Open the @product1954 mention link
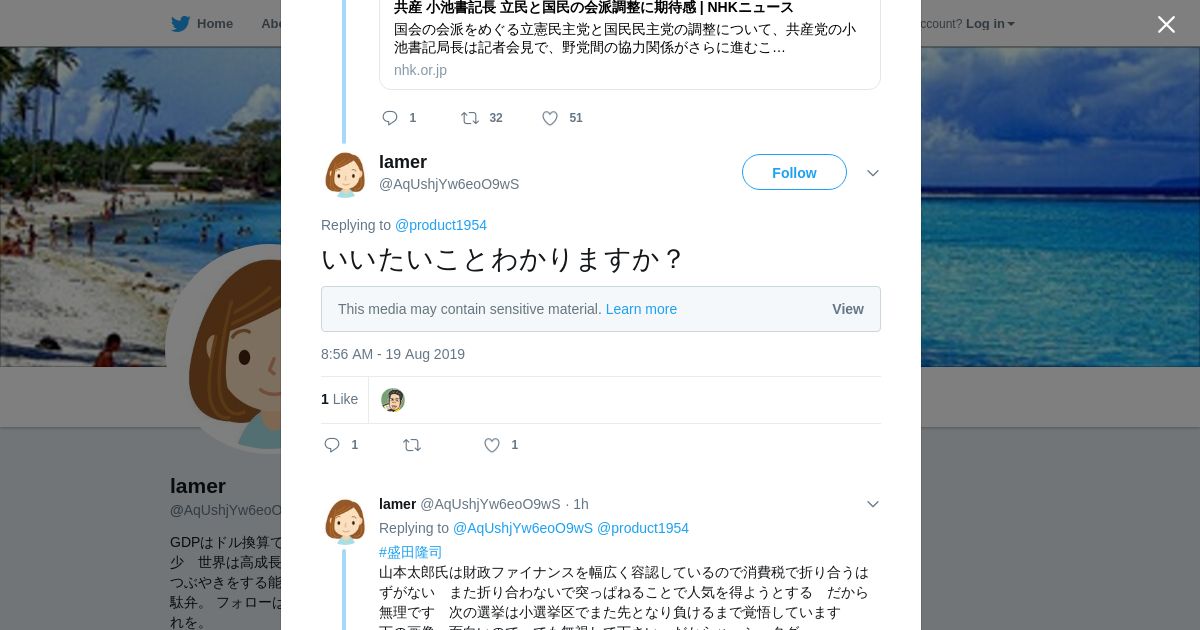The image size is (1200, 630). coord(441,225)
